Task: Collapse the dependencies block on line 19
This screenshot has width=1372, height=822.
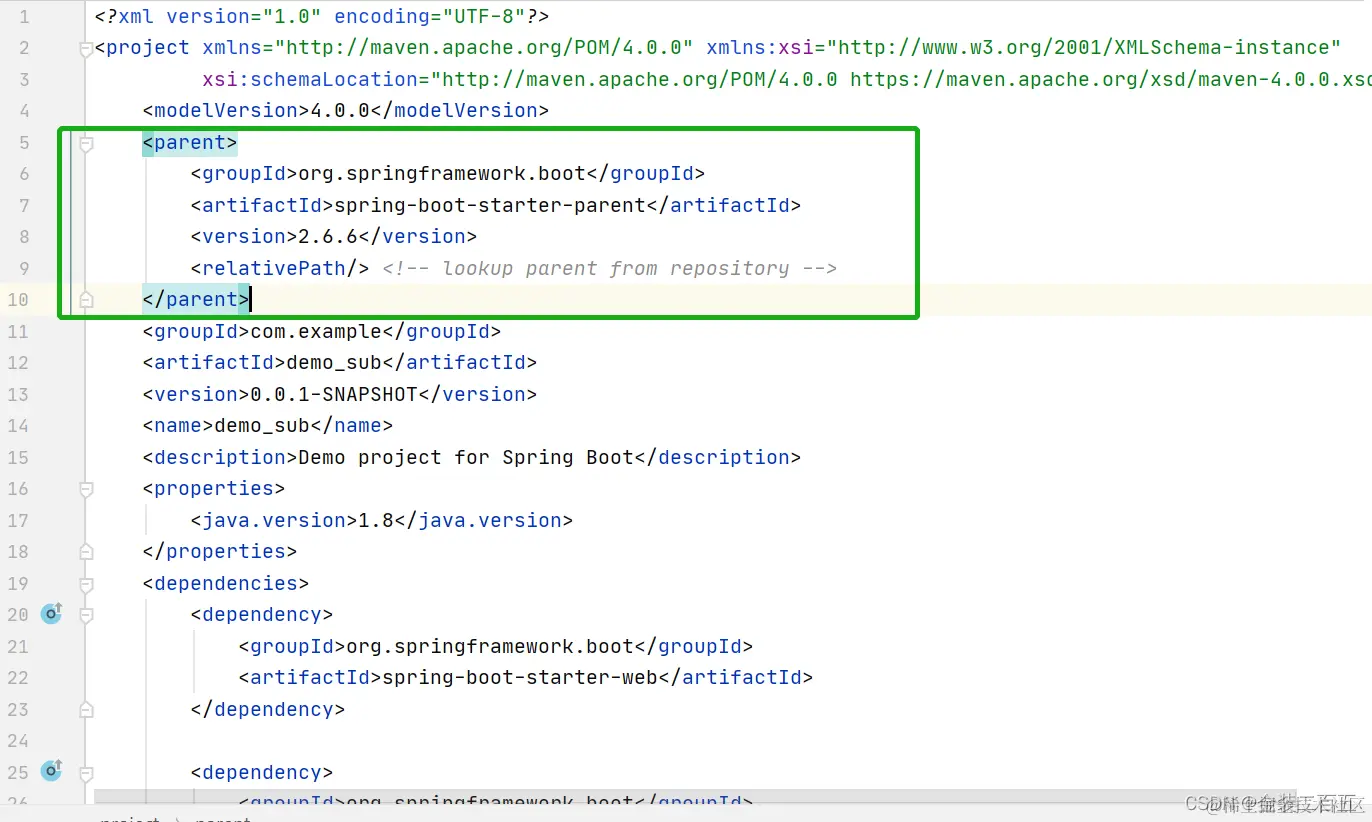Action: (x=86, y=583)
